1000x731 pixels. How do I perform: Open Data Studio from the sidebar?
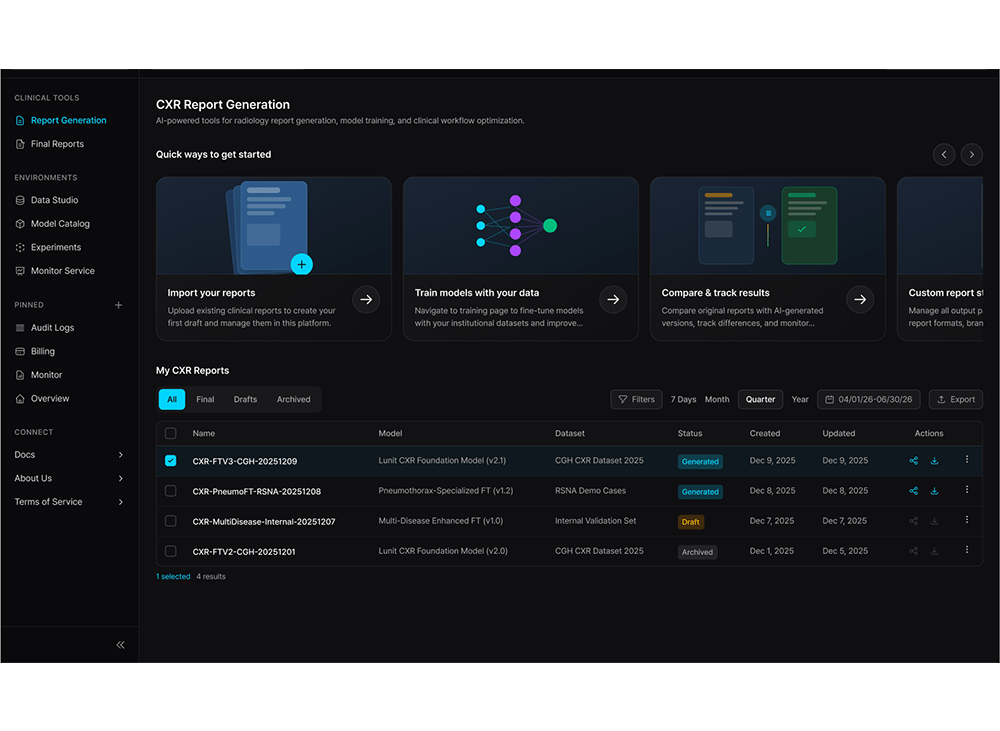[51, 199]
